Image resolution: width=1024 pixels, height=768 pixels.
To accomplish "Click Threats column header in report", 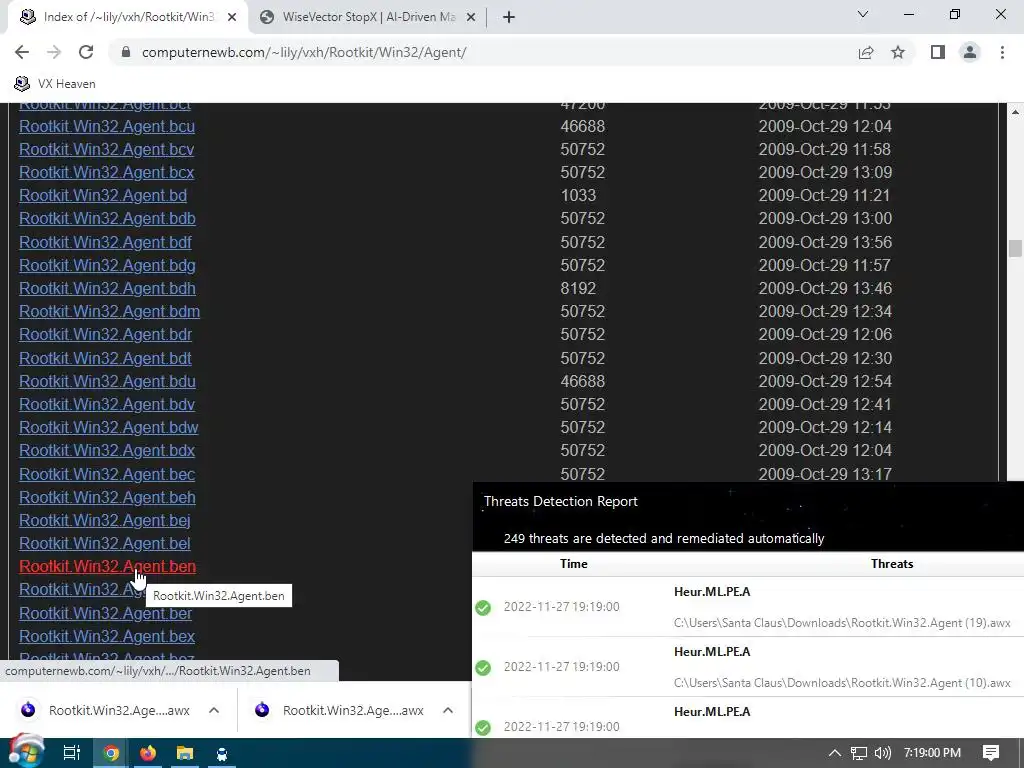I will coord(891,564).
